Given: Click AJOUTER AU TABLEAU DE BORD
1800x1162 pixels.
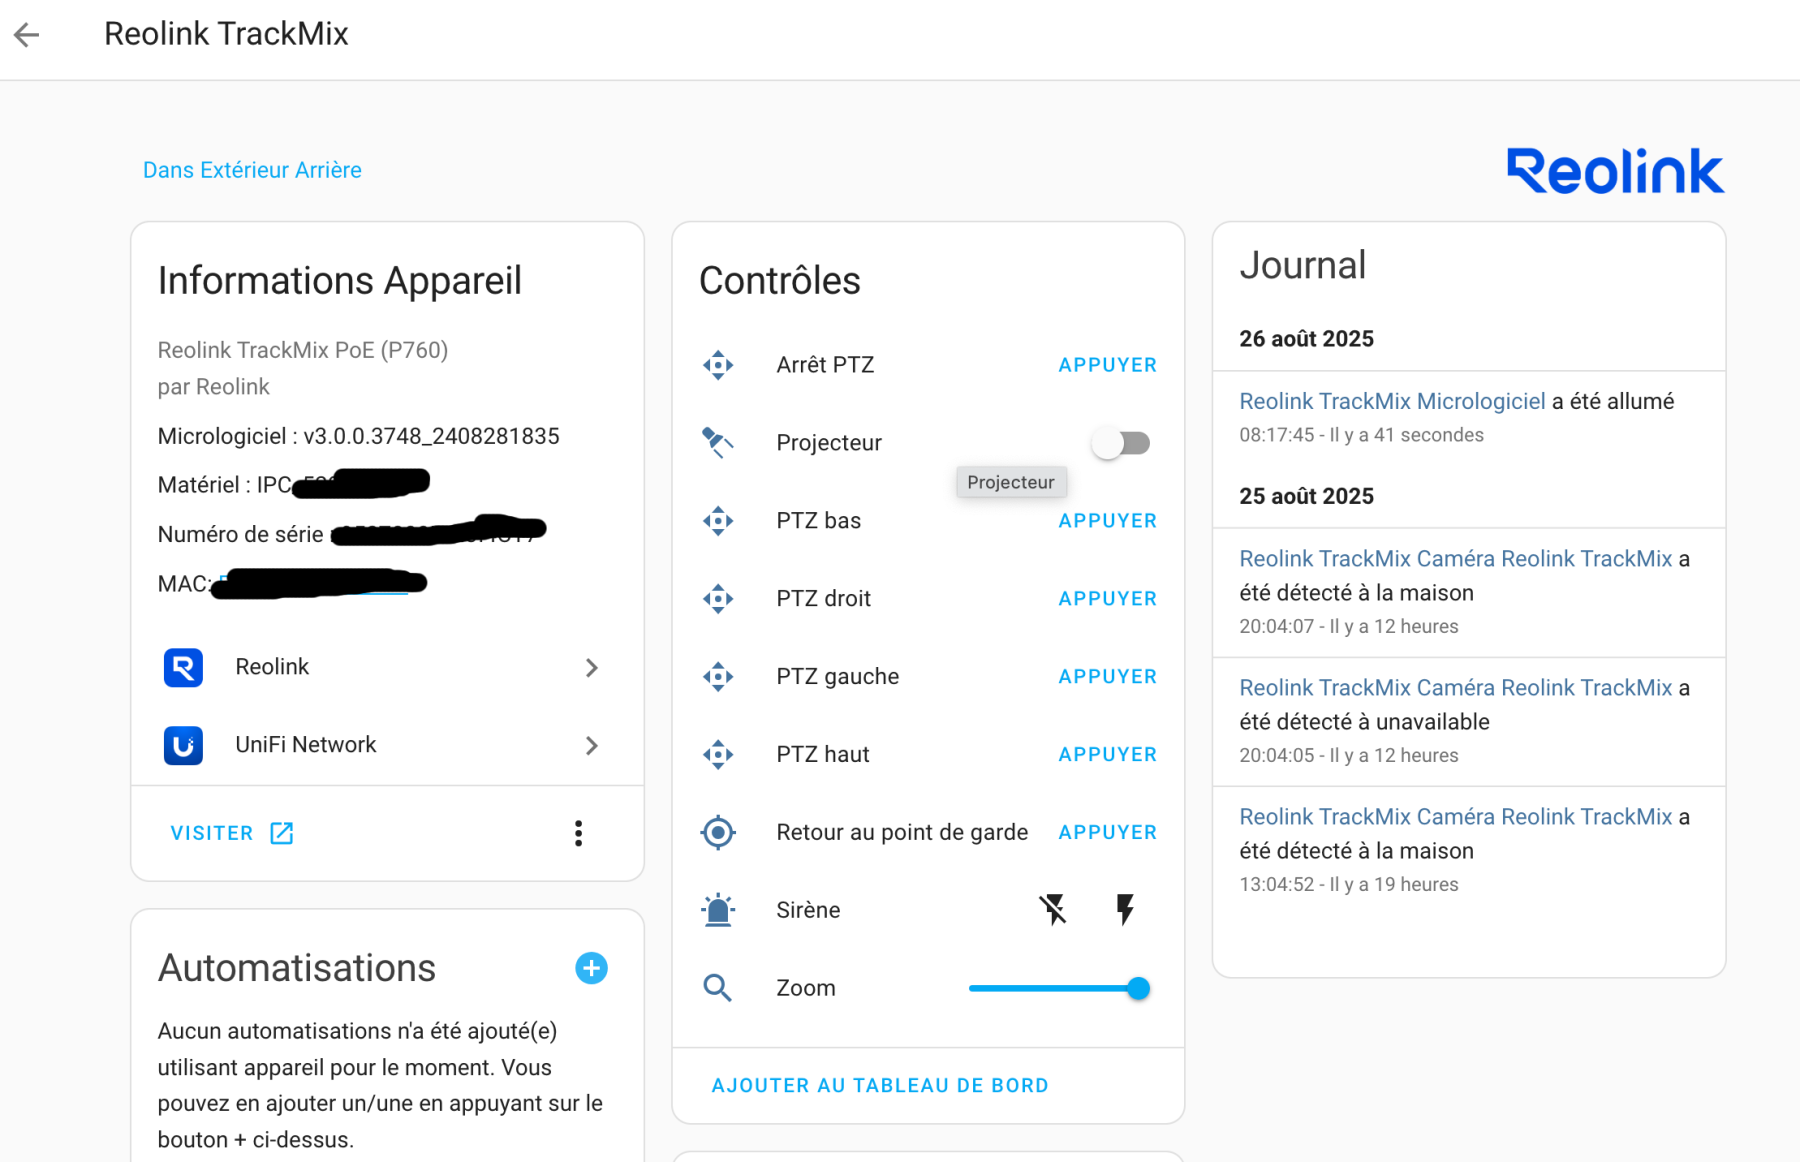Looking at the screenshot, I should point(880,1086).
